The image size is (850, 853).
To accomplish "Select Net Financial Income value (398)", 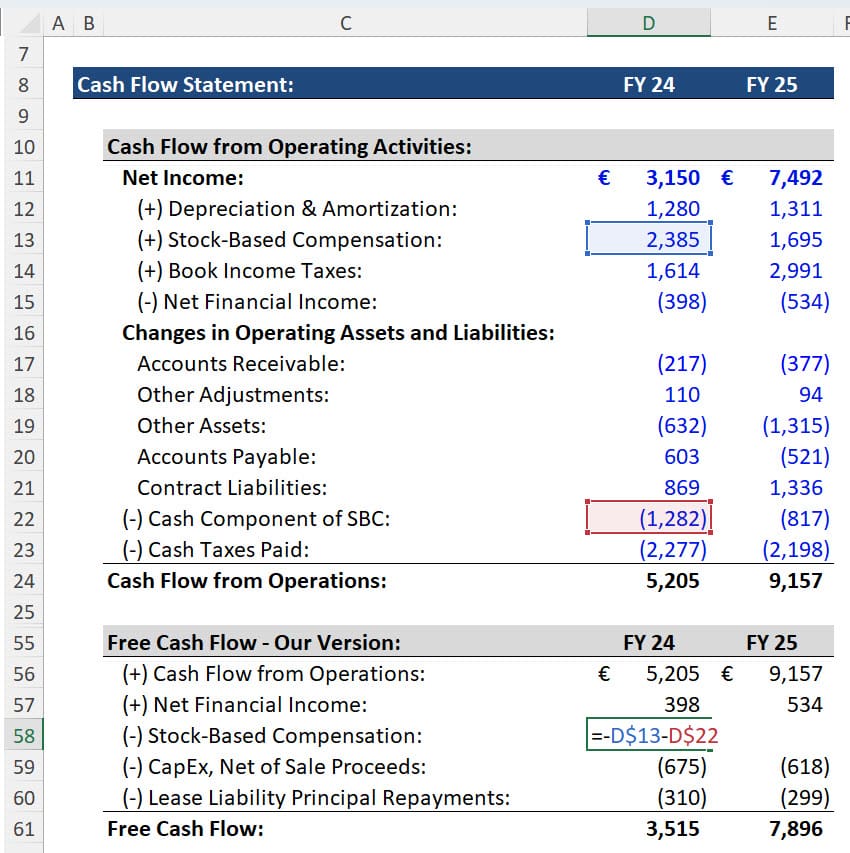I will click(682, 302).
